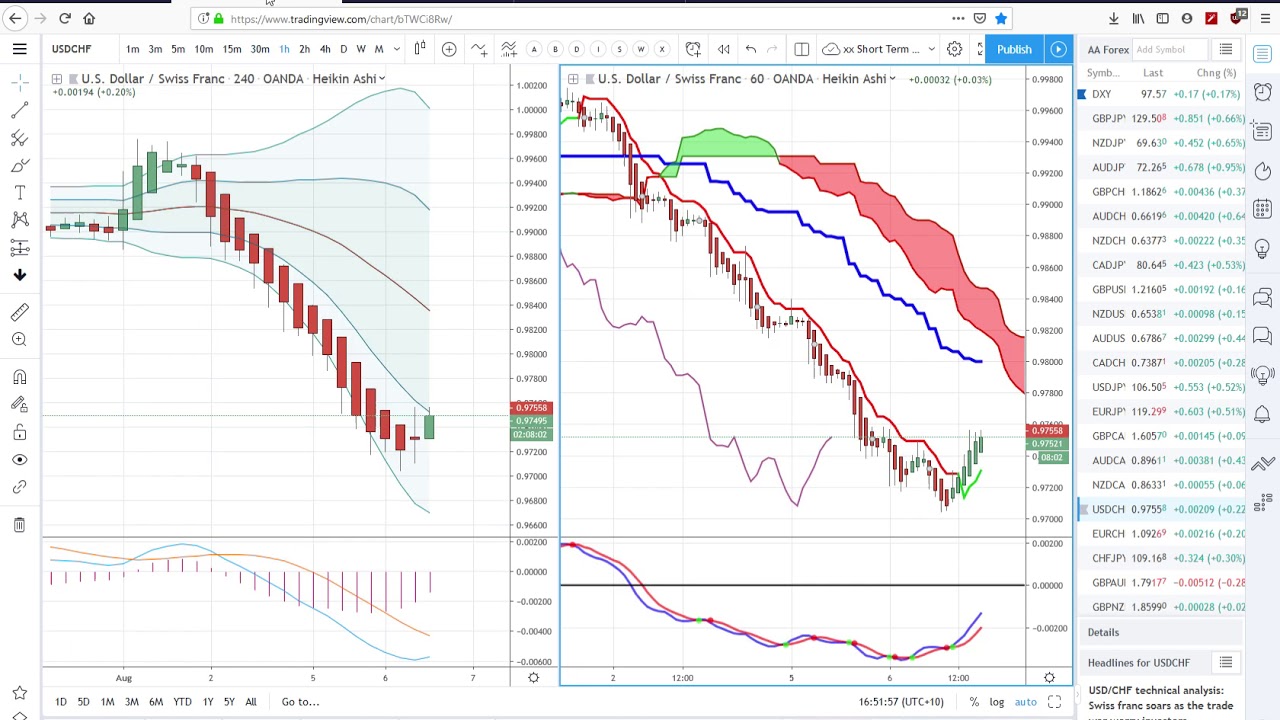Toggle fullscreen chart icon at bottom

coord(1054,702)
